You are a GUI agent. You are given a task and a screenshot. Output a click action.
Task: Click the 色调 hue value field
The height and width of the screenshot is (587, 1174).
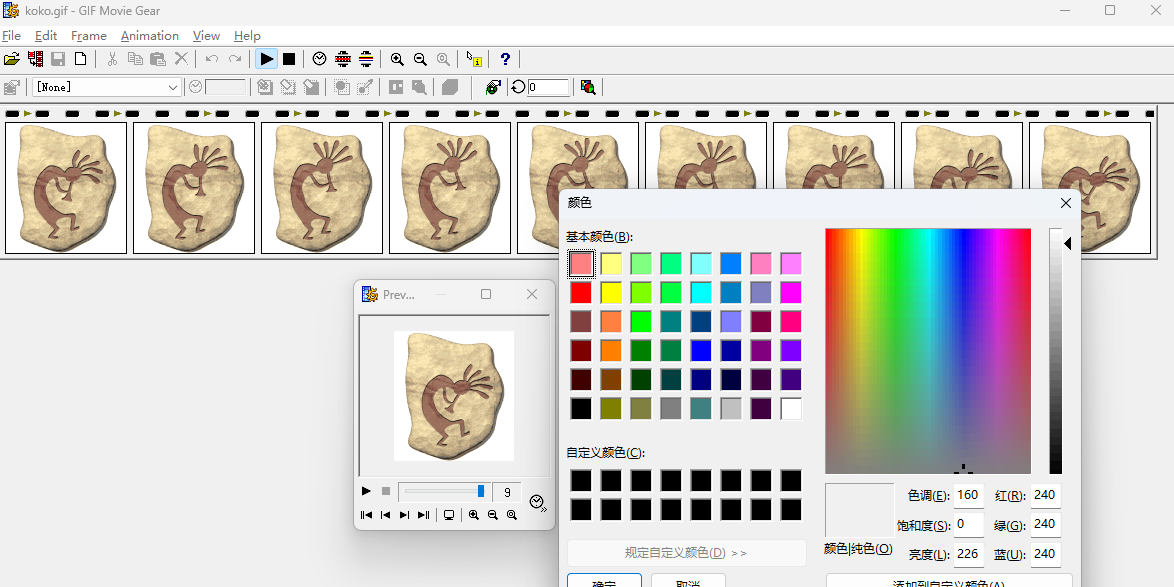coord(968,495)
